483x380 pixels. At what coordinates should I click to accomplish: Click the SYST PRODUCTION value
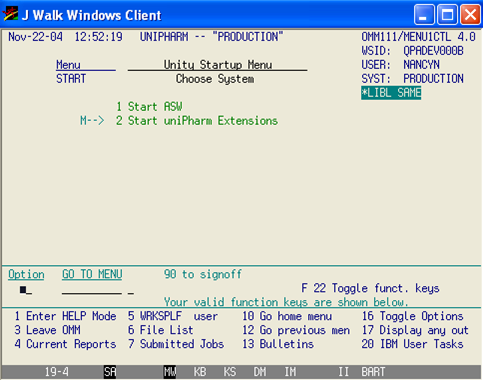[433, 79]
